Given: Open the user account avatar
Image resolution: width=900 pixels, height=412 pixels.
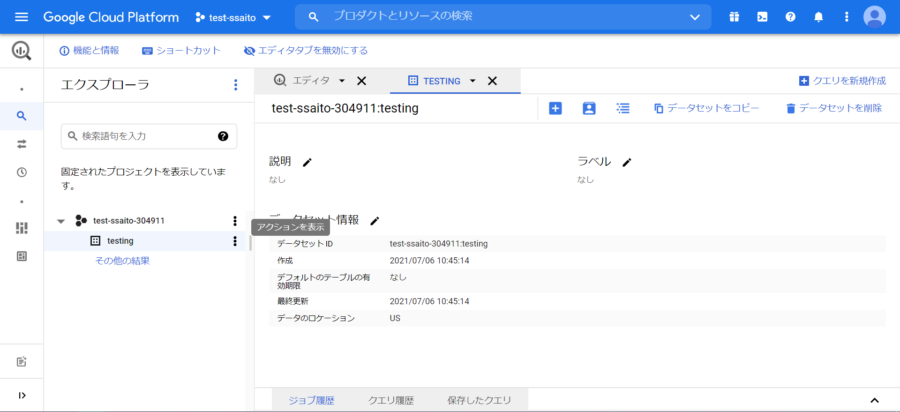Looking at the screenshot, I should click(x=874, y=17).
